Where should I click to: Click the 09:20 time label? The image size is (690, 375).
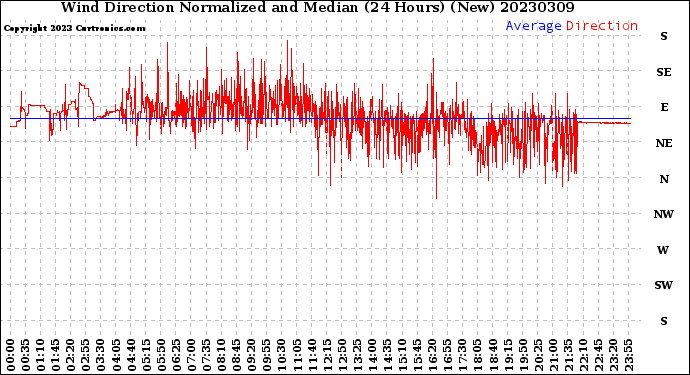click(x=252, y=356)
